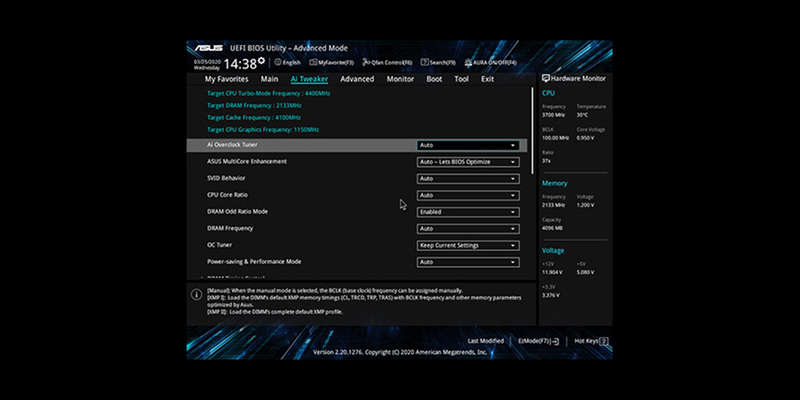Open the CPU Core Ratio dropdown
This screenshot has height=400, width=800.
pos(468,195)
